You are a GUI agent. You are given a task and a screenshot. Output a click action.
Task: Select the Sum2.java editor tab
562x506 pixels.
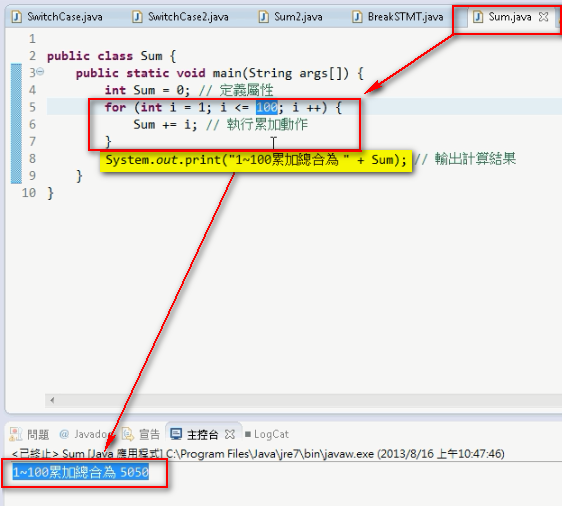point(291,17)
